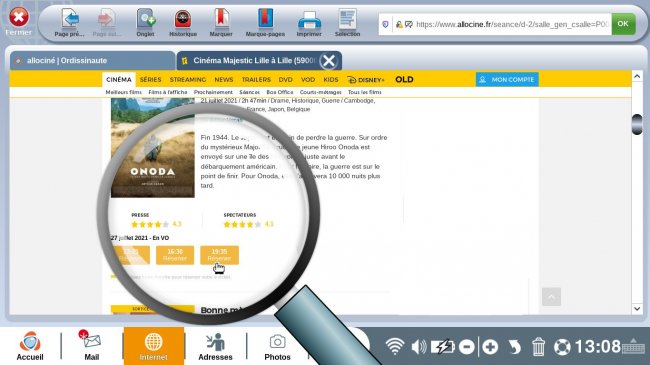This screenshot has width=650, height=365.
Task: Click the MON COMPTE button
Action: point(507,79)
